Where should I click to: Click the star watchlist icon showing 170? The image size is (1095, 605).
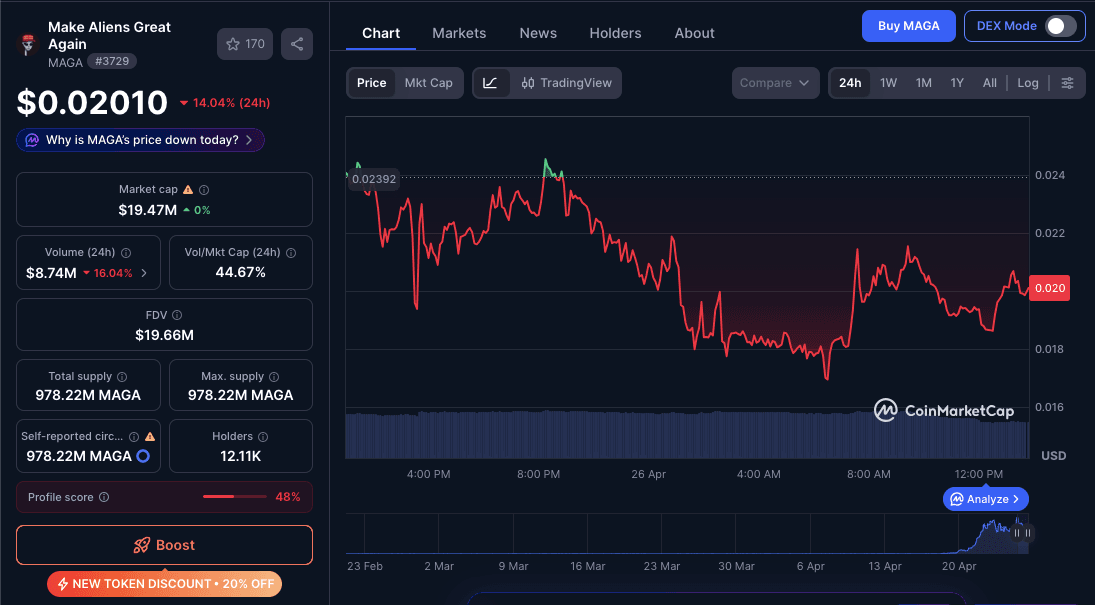pyautogui.click(x=244, y=43)
